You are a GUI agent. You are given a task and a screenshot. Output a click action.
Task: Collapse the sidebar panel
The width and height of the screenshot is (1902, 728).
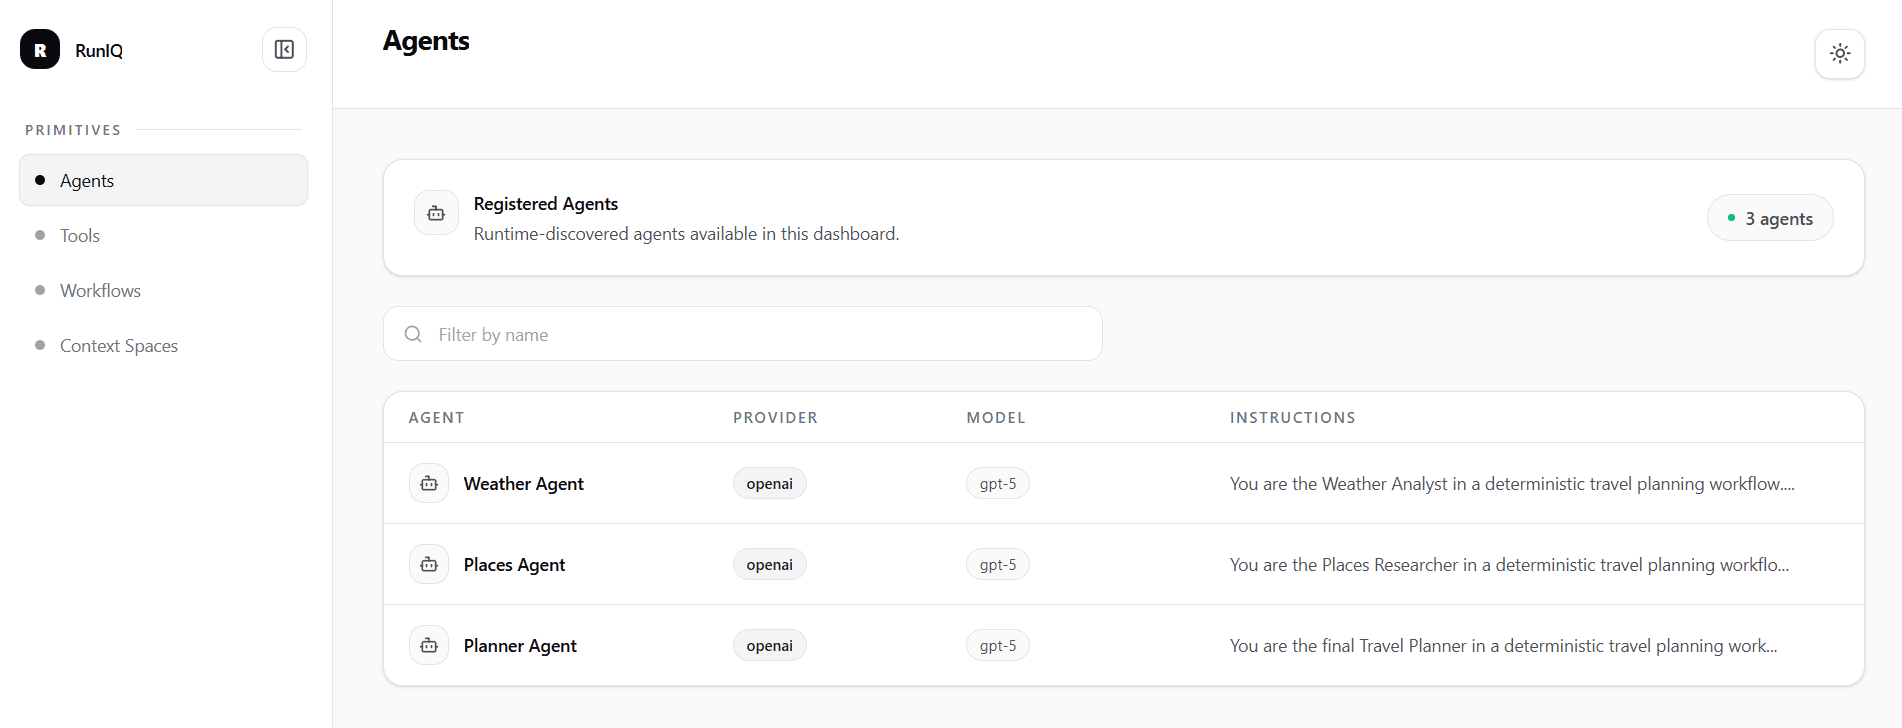point(284,49)
